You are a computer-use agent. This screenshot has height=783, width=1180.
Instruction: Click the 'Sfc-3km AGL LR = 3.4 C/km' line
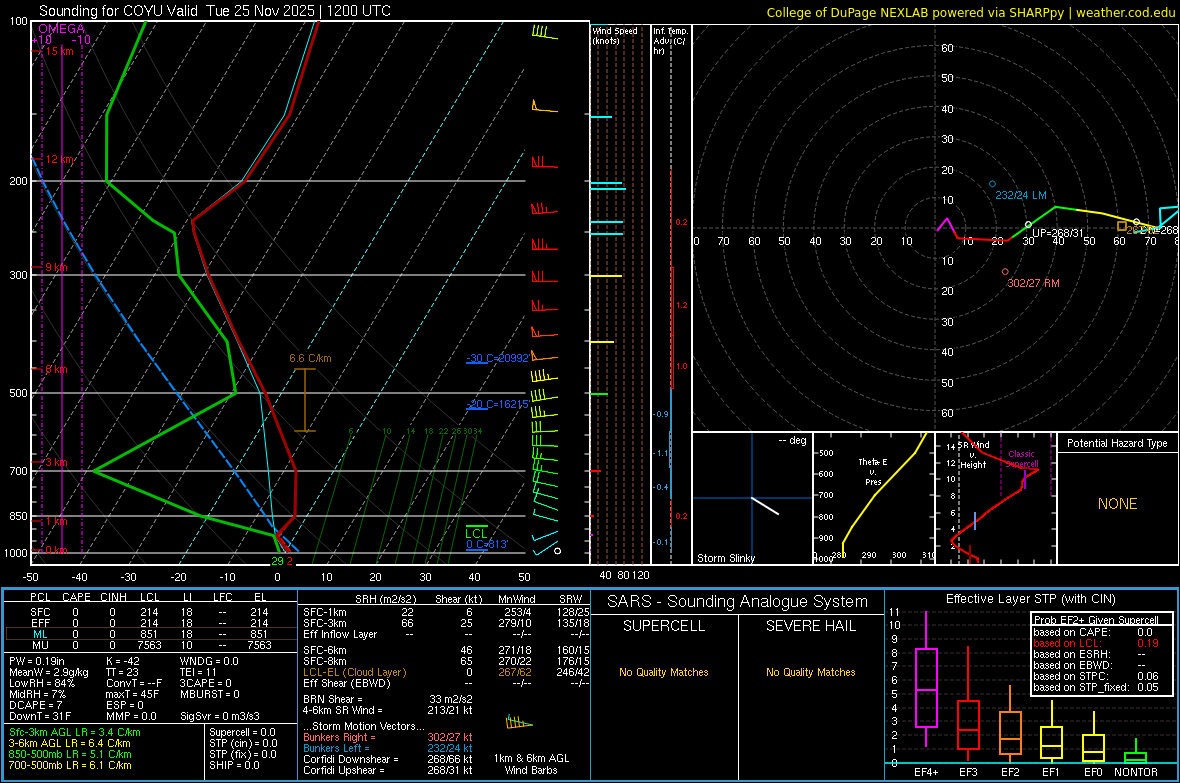click(x=75, y=732)
